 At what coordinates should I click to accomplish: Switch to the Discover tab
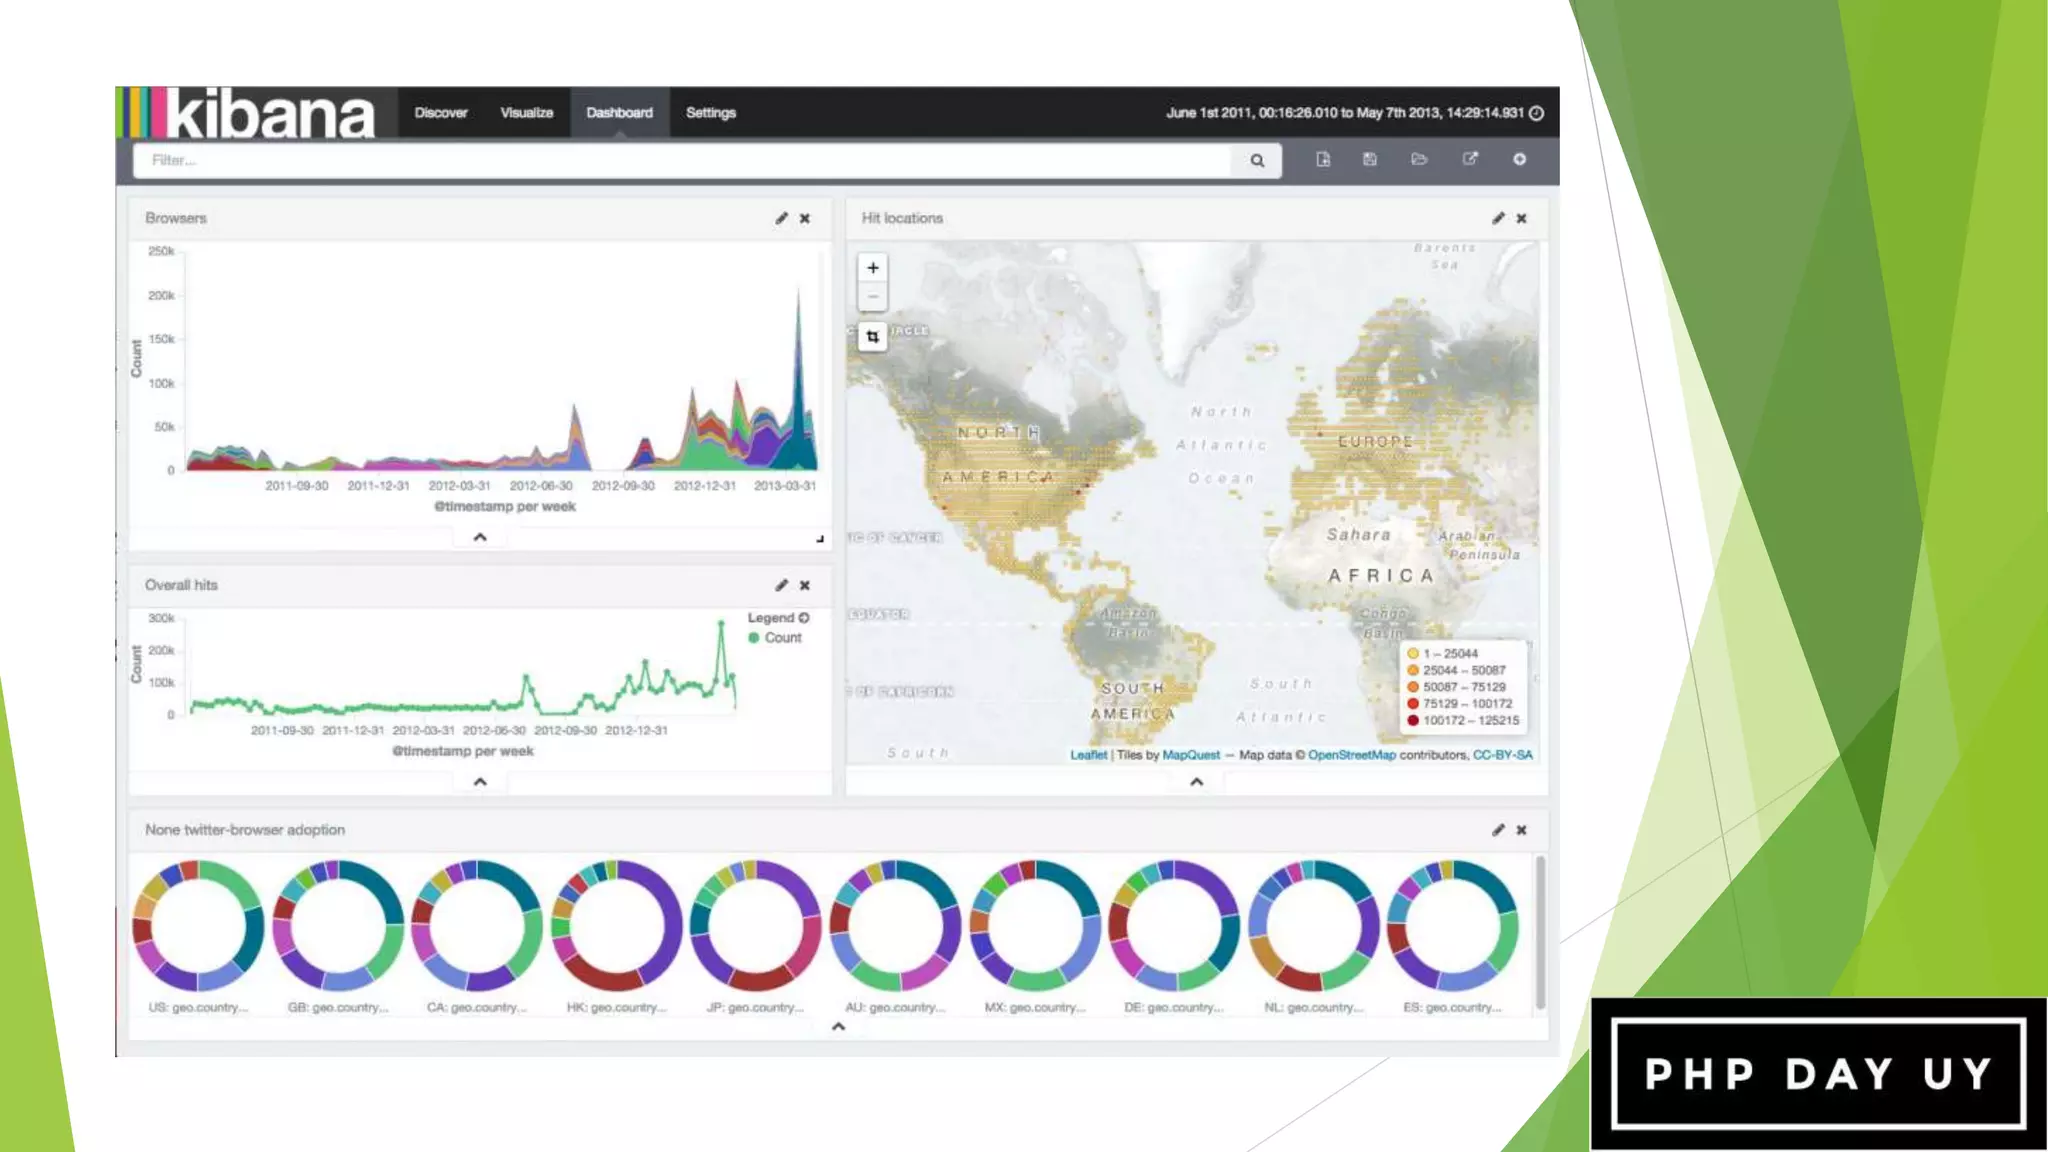click(441, 113)
